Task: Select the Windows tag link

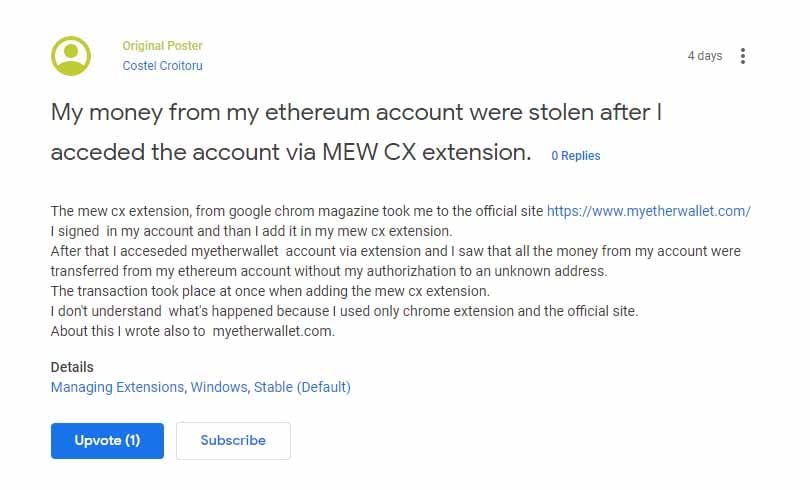Action: coord(219,387)
